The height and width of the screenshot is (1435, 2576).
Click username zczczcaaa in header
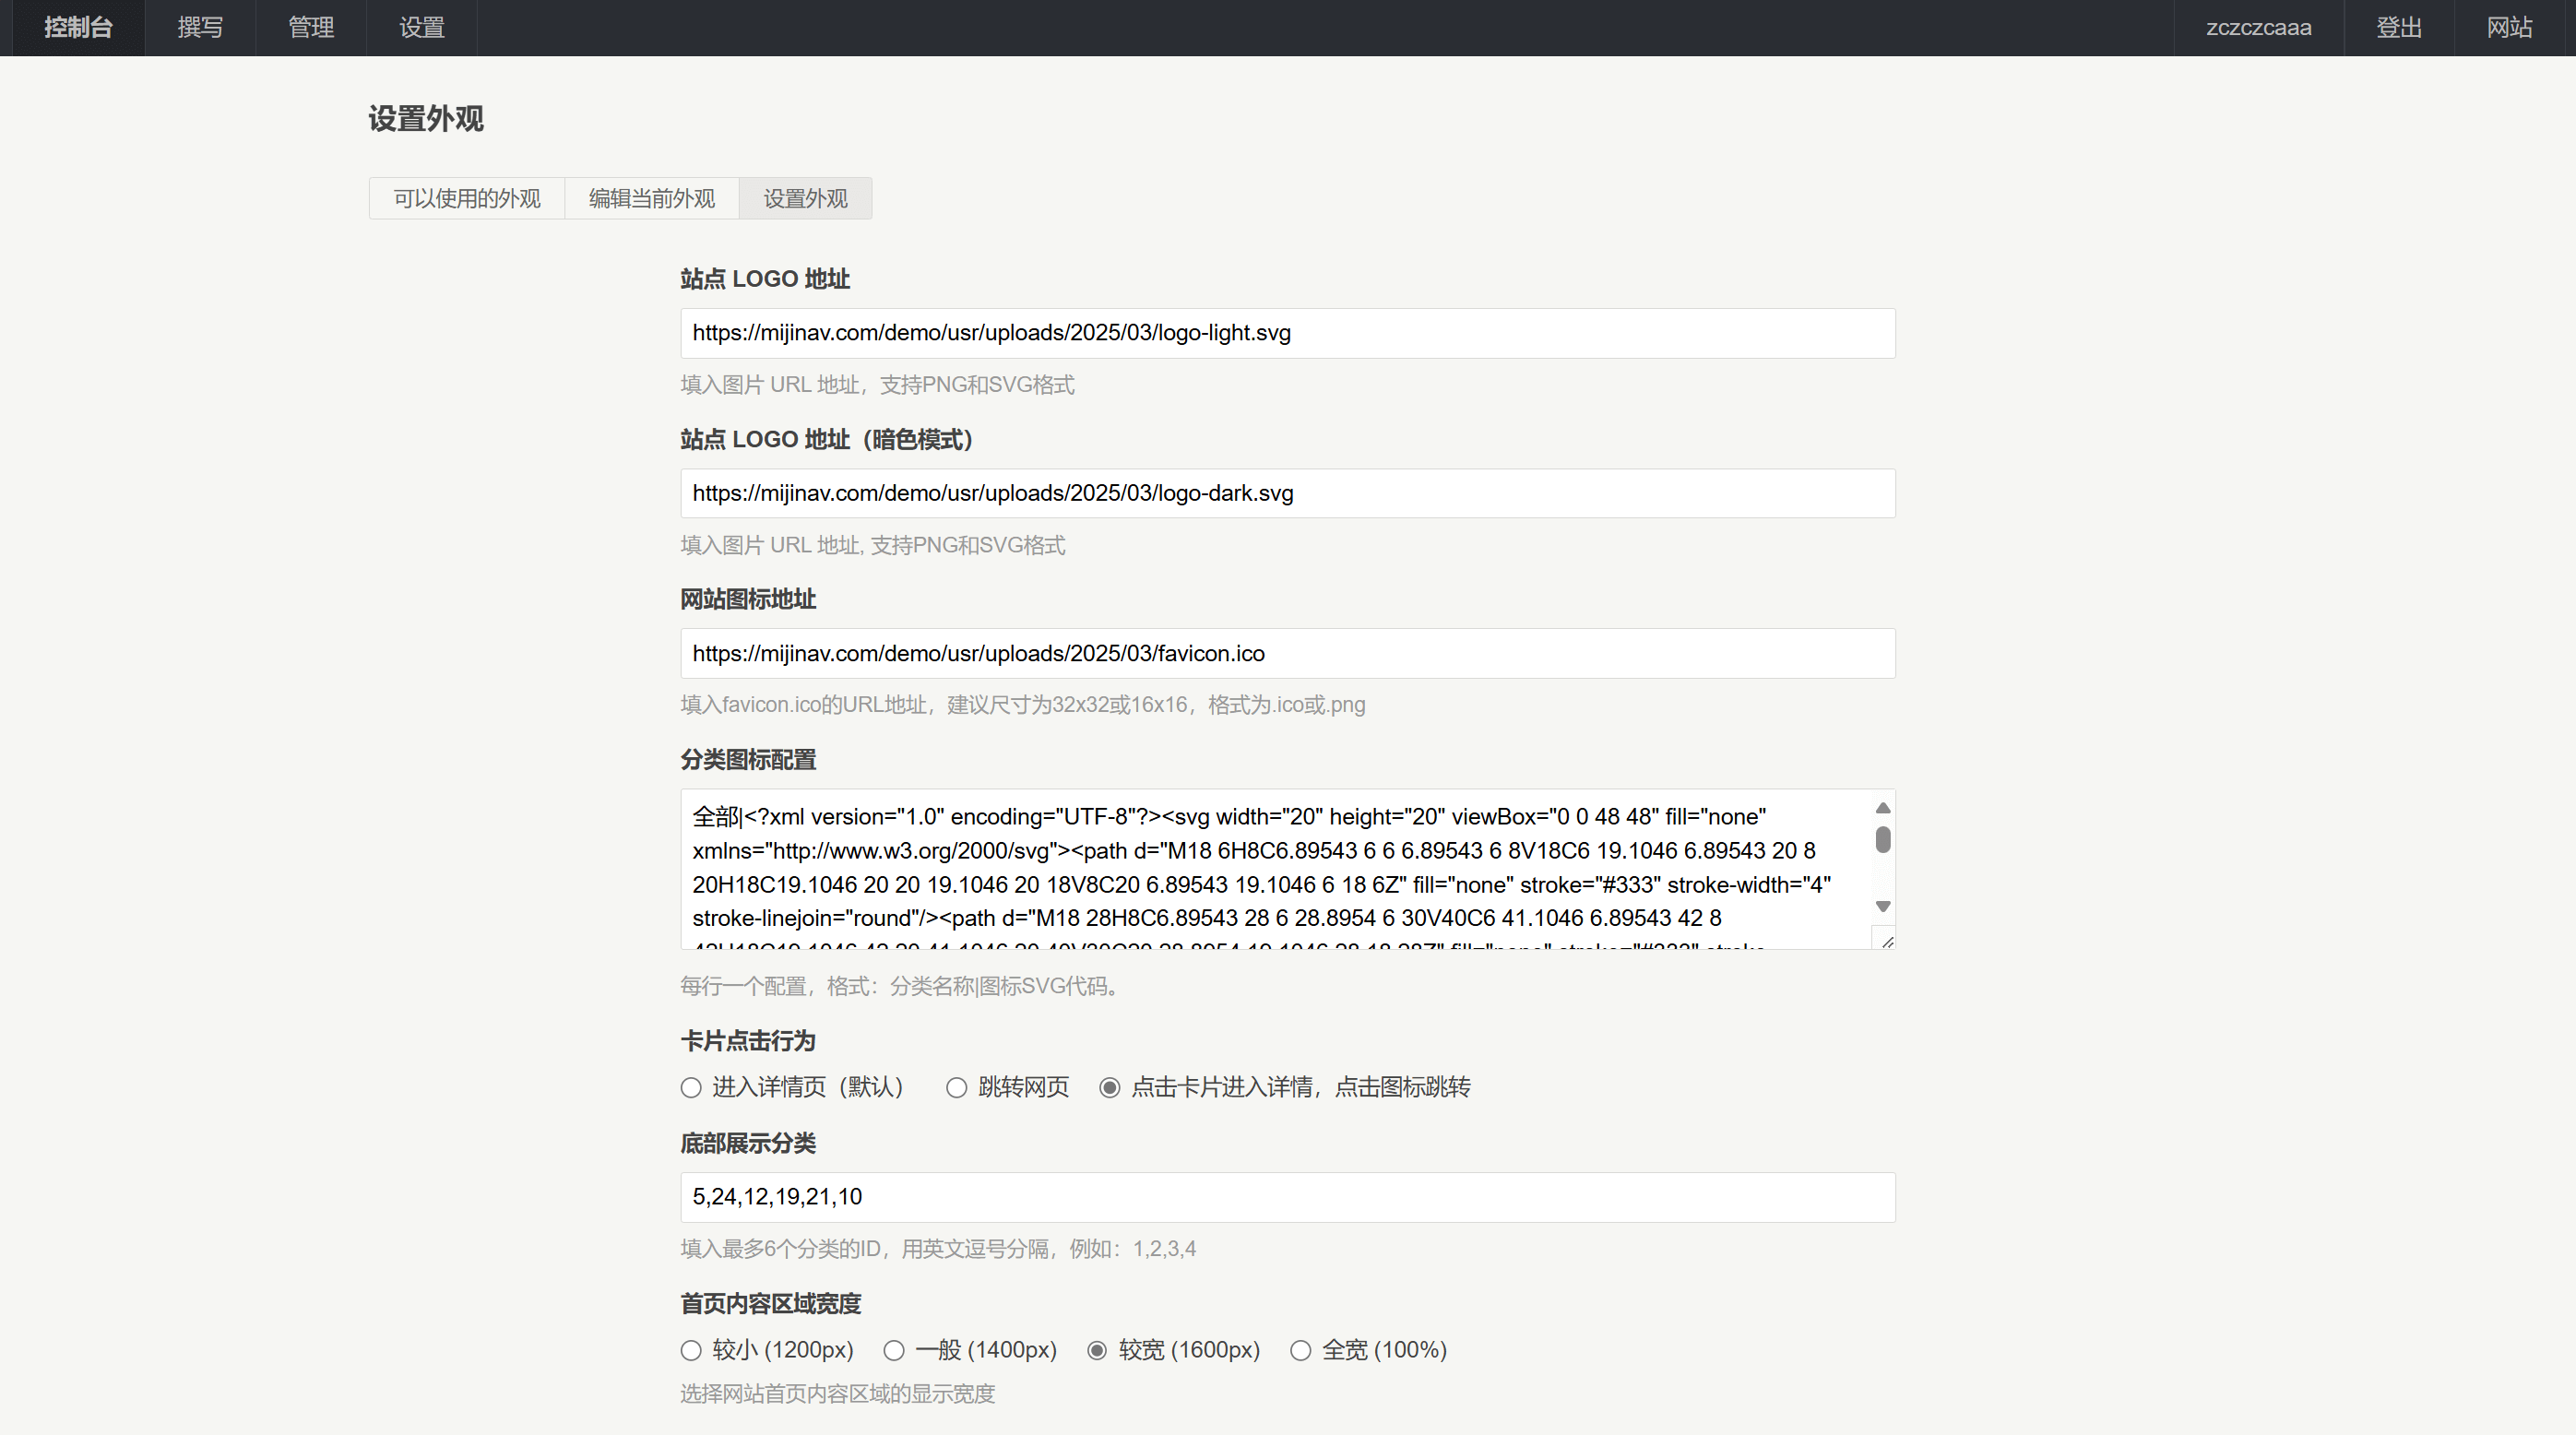pyautogui.click(x=2259, y=28)
